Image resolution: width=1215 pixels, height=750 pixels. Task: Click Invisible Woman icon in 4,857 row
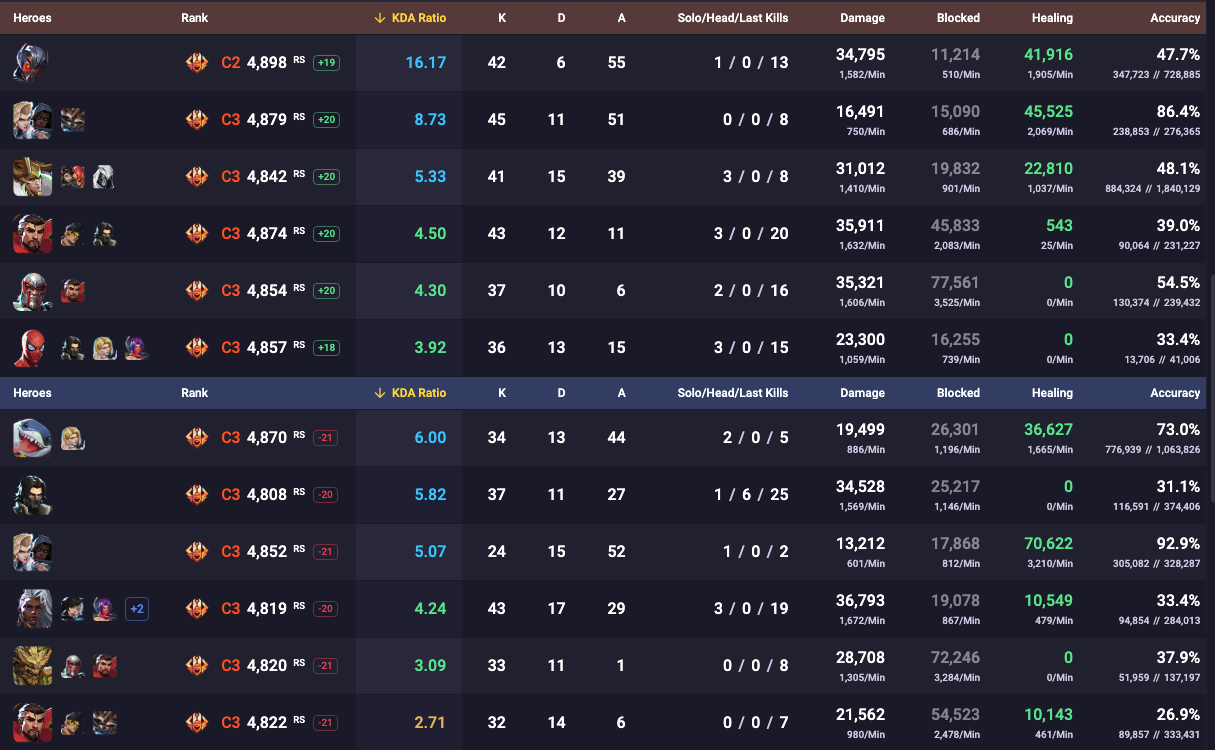pyautogui.click(x=104, y=349)
